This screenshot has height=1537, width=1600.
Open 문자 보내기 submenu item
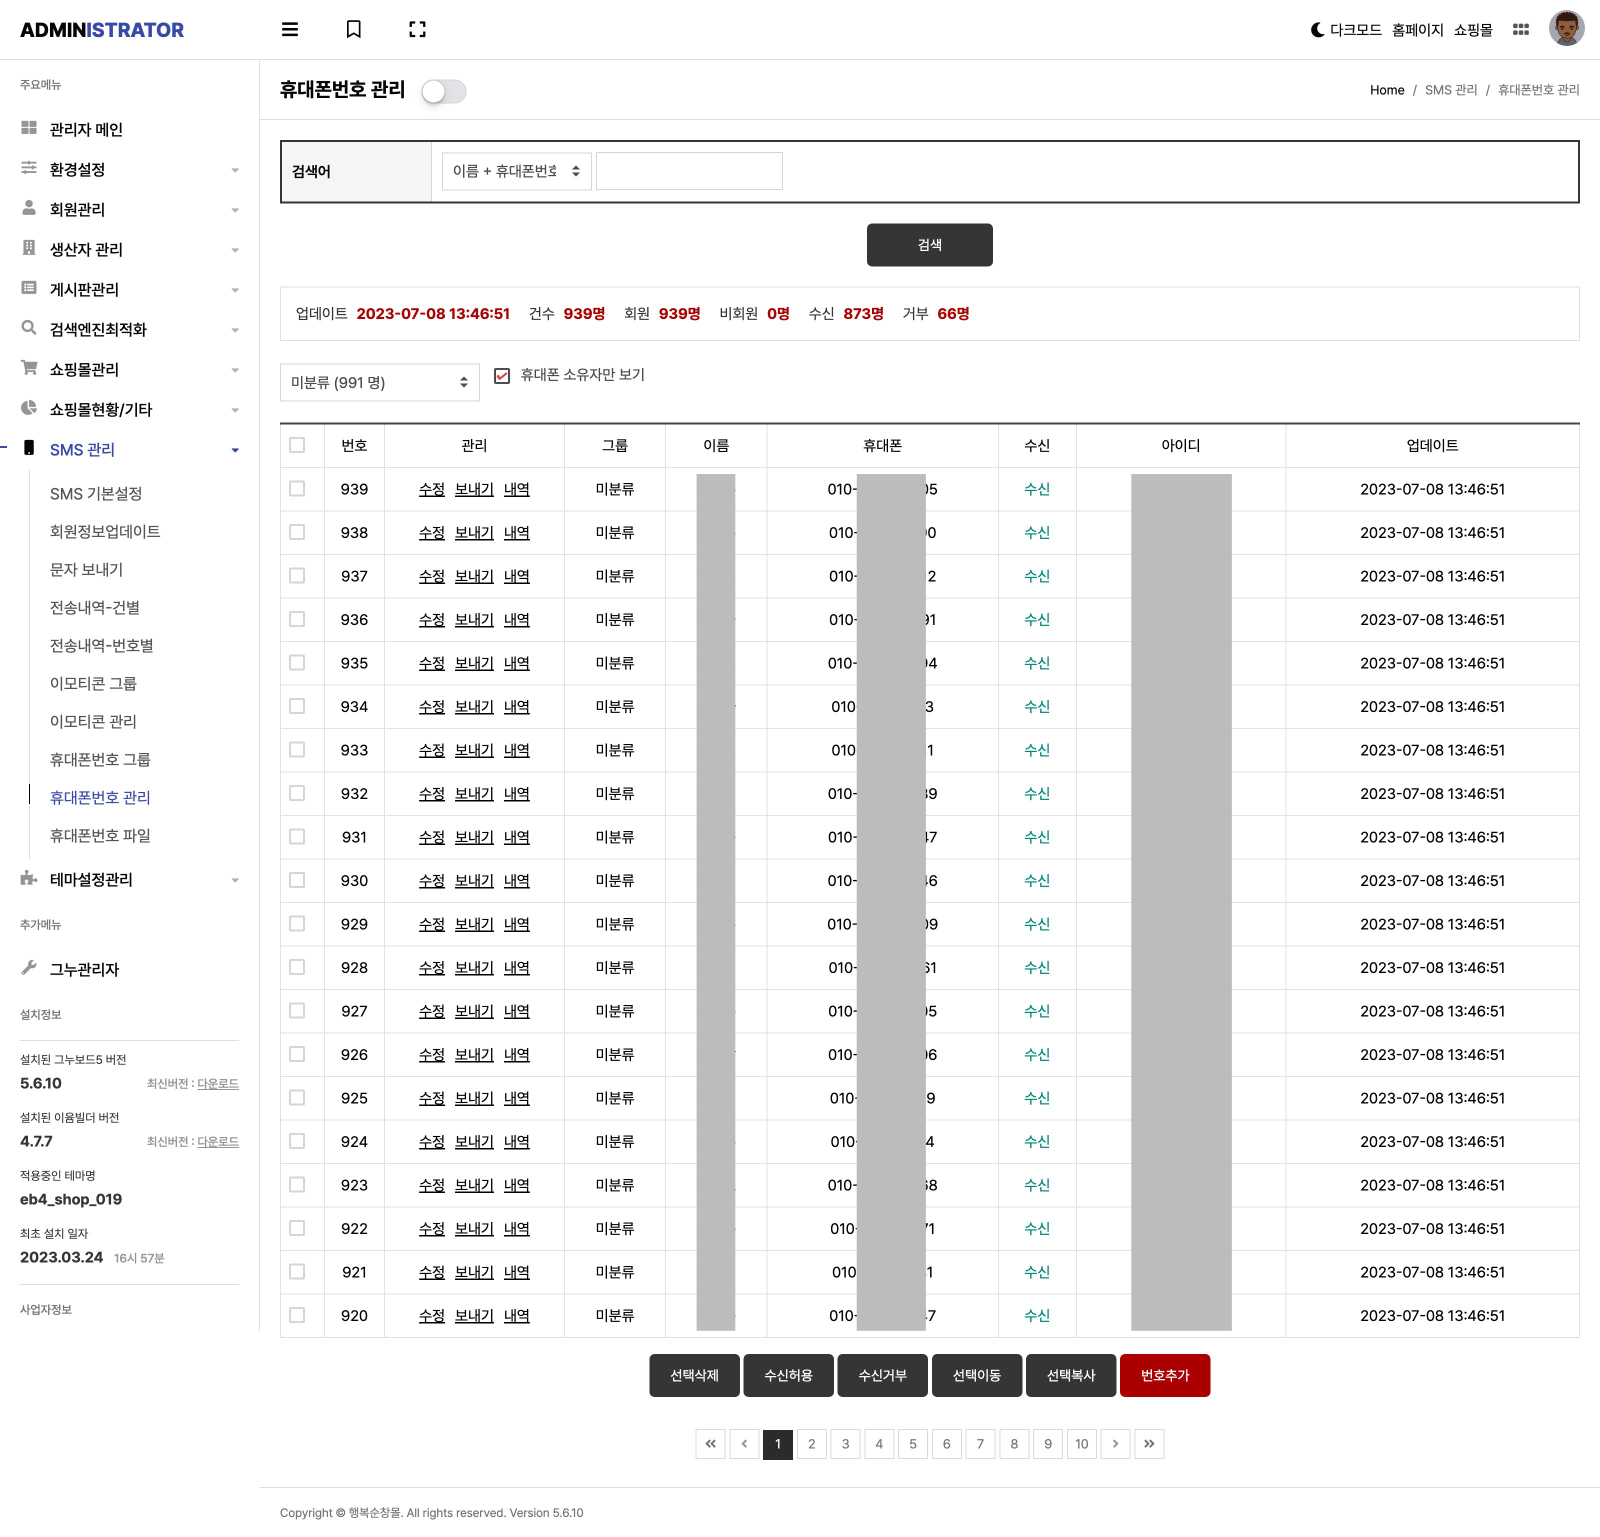(x=87, y=570)
